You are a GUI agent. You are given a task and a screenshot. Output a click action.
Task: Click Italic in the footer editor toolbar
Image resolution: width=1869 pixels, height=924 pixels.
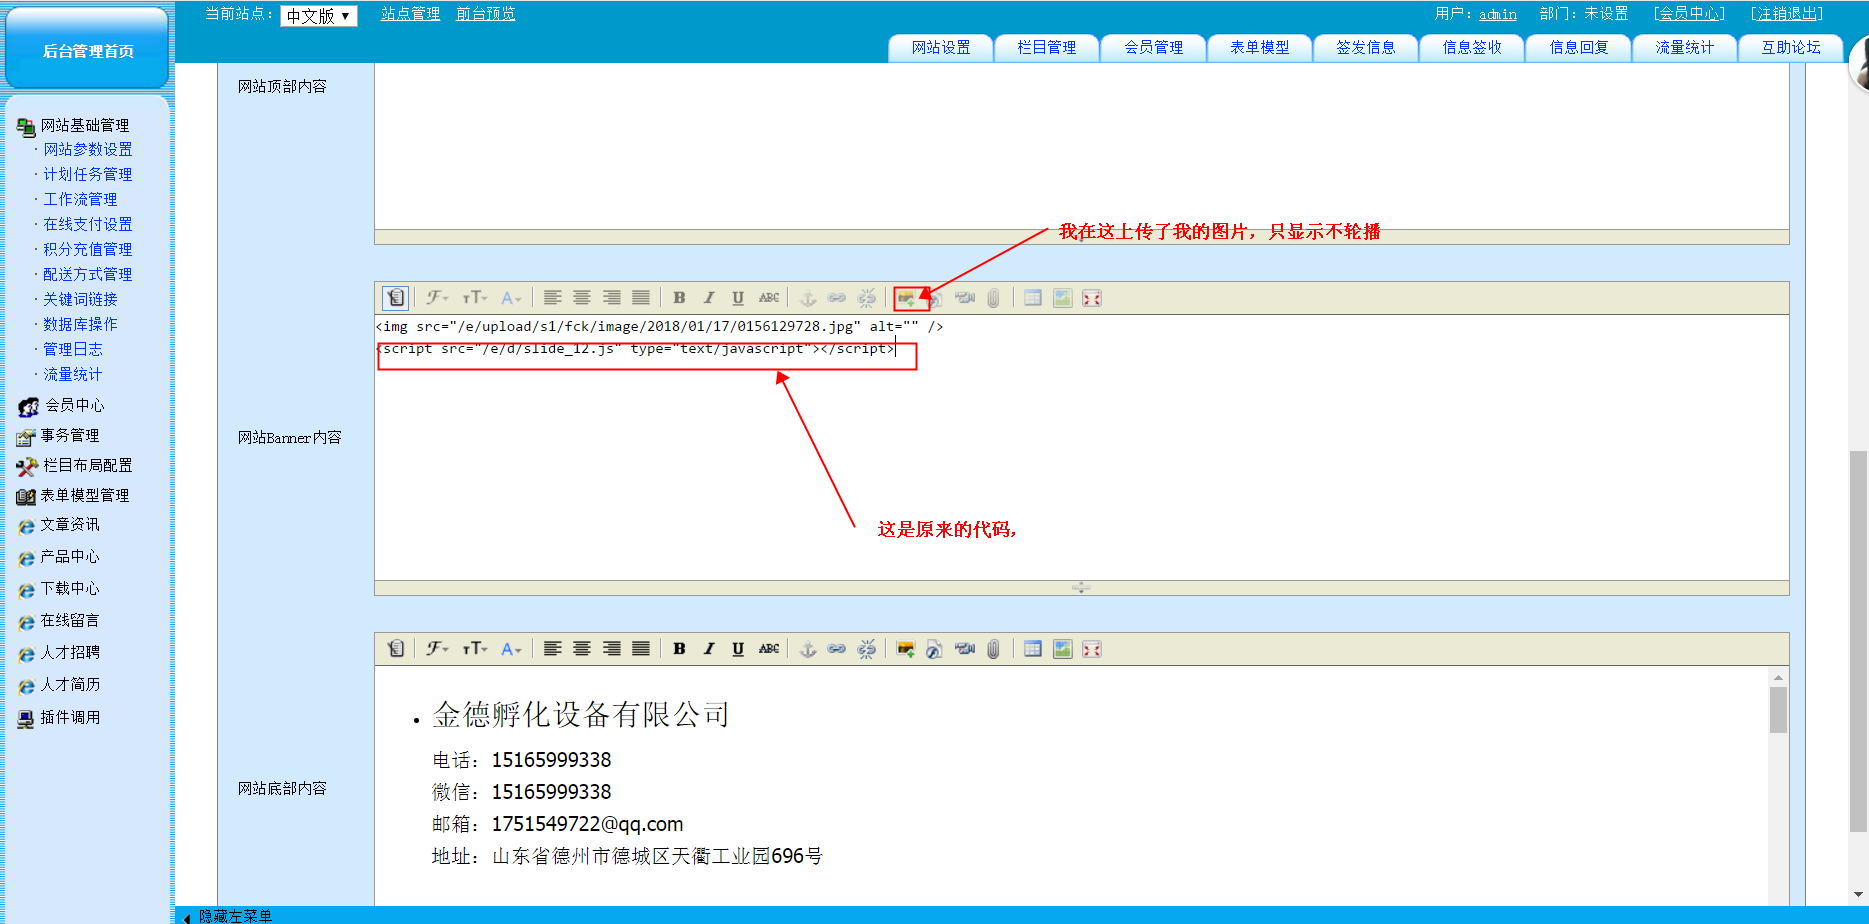[x=709, y=649]
